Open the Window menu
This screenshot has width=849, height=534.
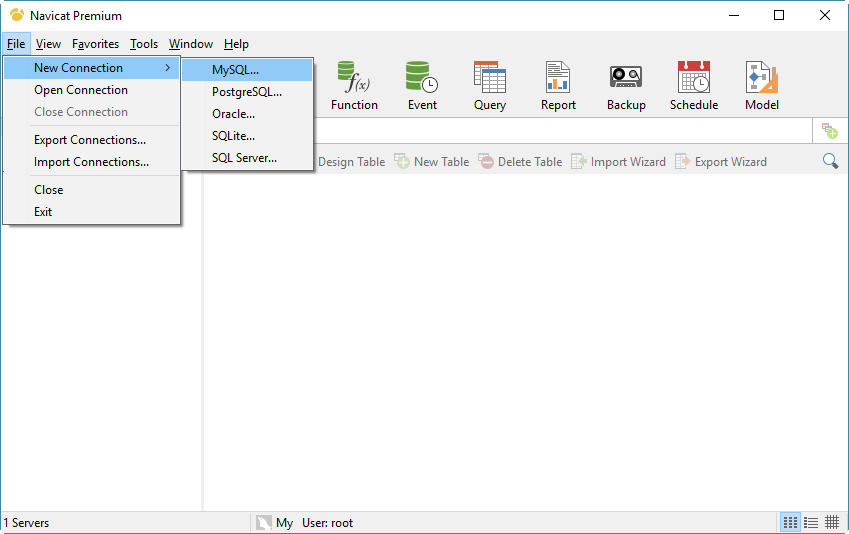click(x=191, y=44)
